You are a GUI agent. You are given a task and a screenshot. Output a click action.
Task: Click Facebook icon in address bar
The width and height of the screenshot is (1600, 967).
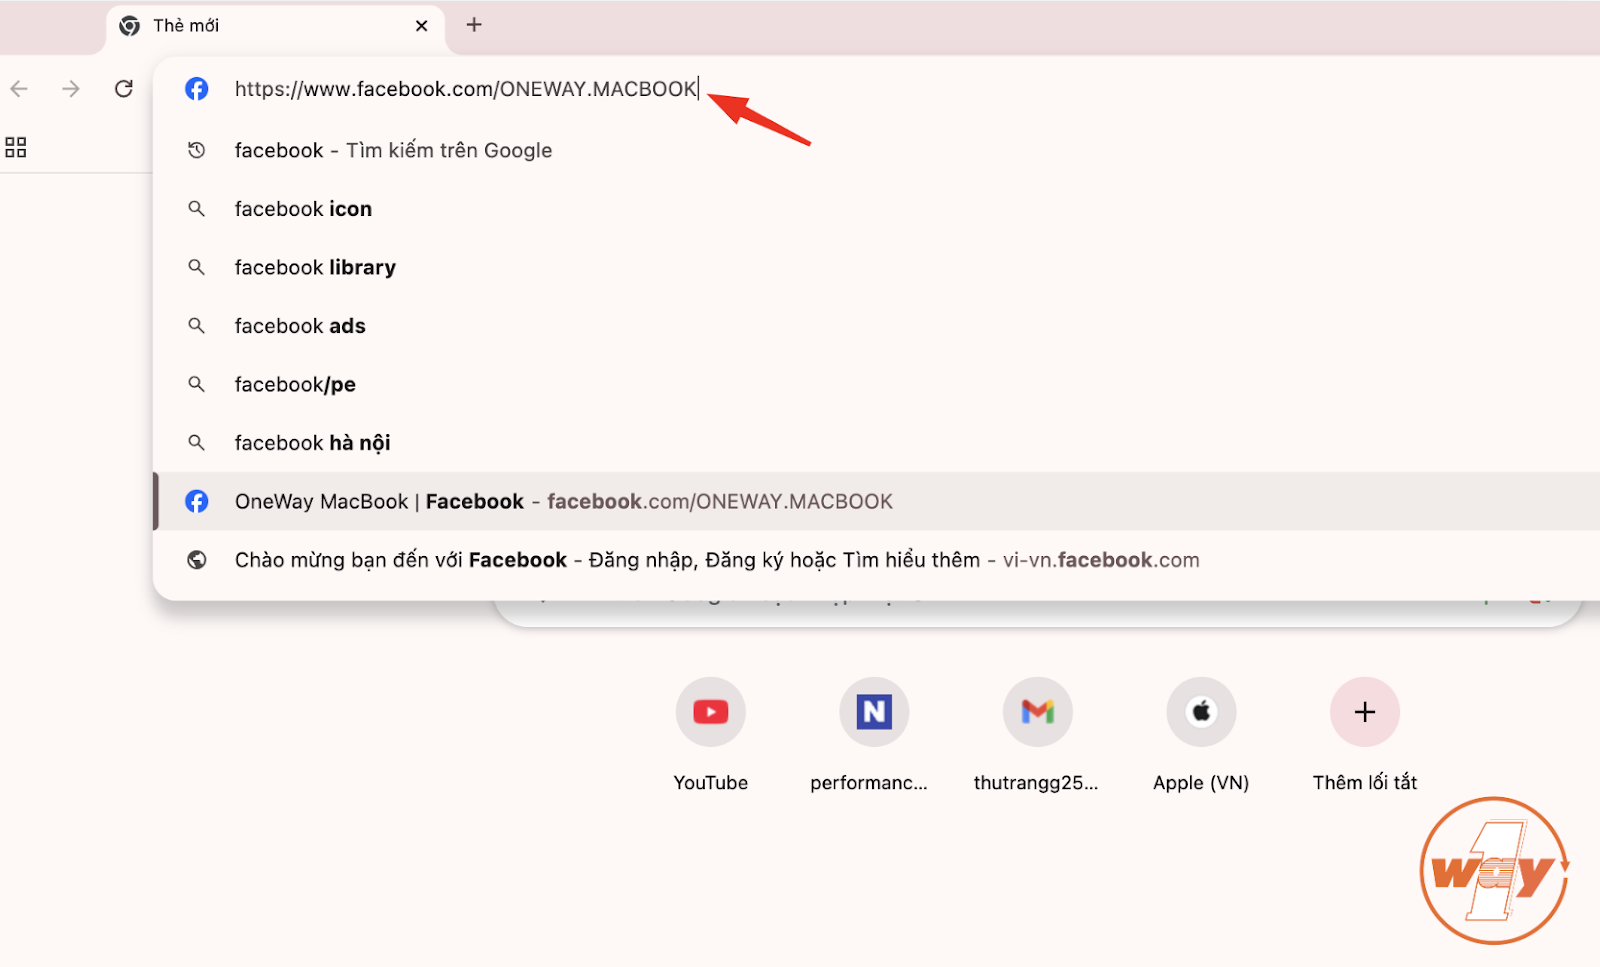(x=197, y=89)
